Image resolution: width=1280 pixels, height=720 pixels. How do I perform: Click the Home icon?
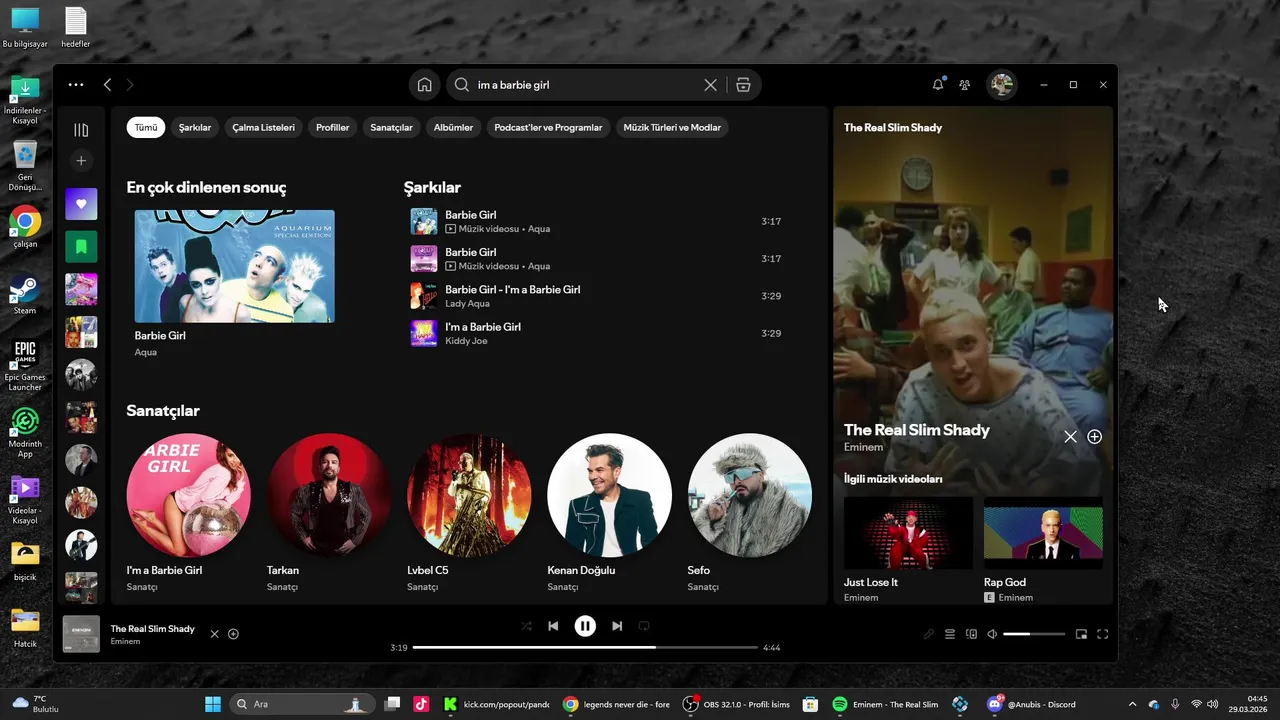(x=425, y=85)
